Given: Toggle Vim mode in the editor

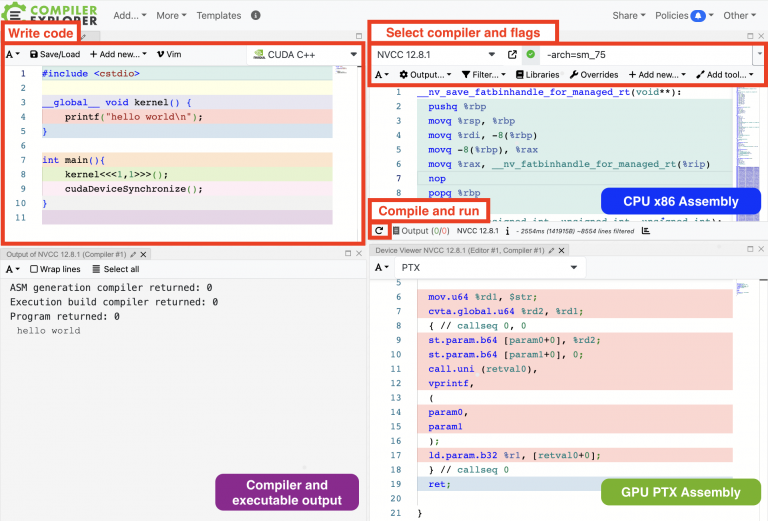Looking at the screenshot, I should (169, 54).
